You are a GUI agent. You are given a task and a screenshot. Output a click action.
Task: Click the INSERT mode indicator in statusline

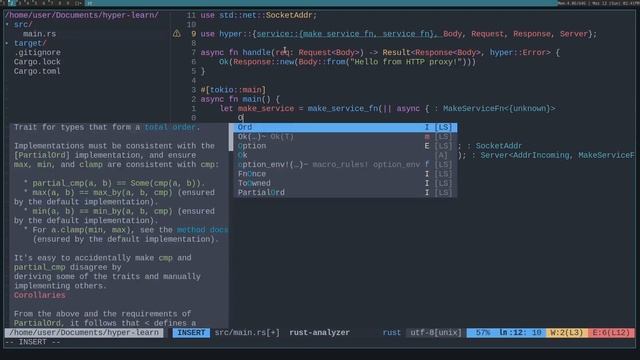coord(191,333)
